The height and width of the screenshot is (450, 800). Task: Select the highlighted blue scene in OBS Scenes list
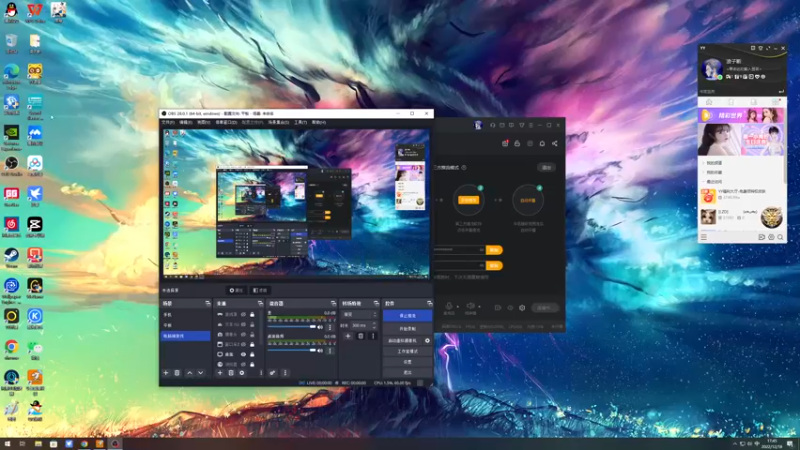point(185,336)
